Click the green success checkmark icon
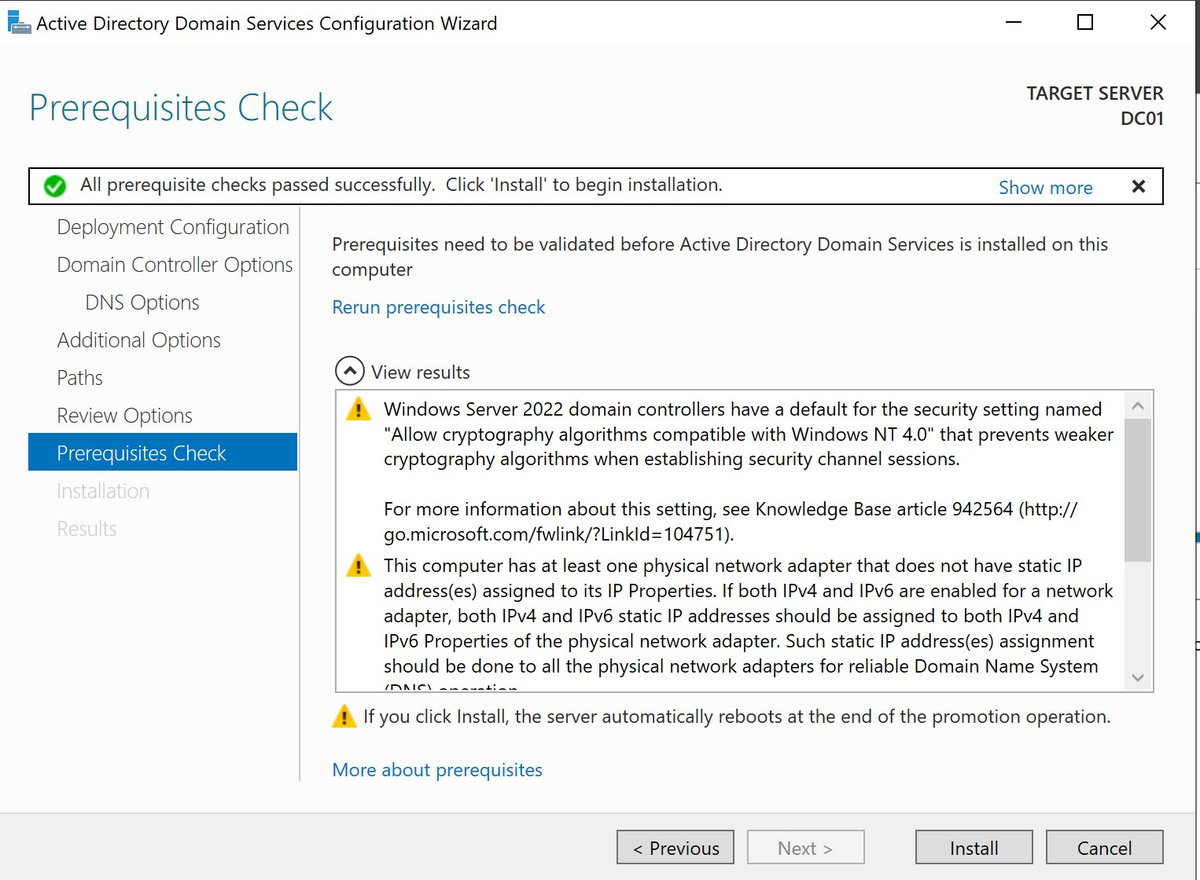 (x=54, y=186)
